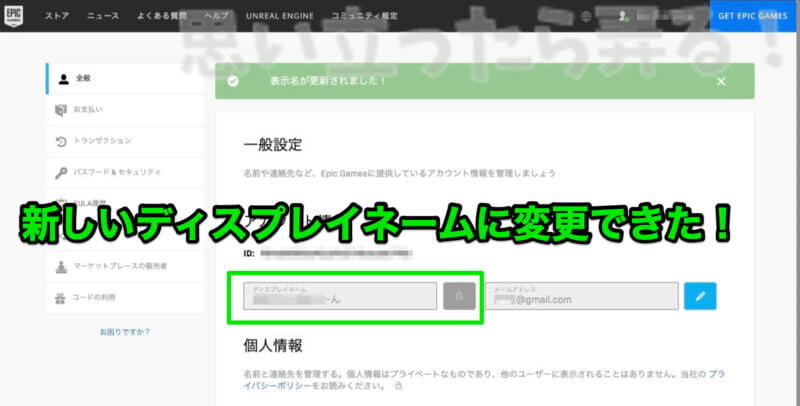This screenshot has width=800, height=406.
Task: Click the お困りですか？ help link
Action: [x=125, y=332]
